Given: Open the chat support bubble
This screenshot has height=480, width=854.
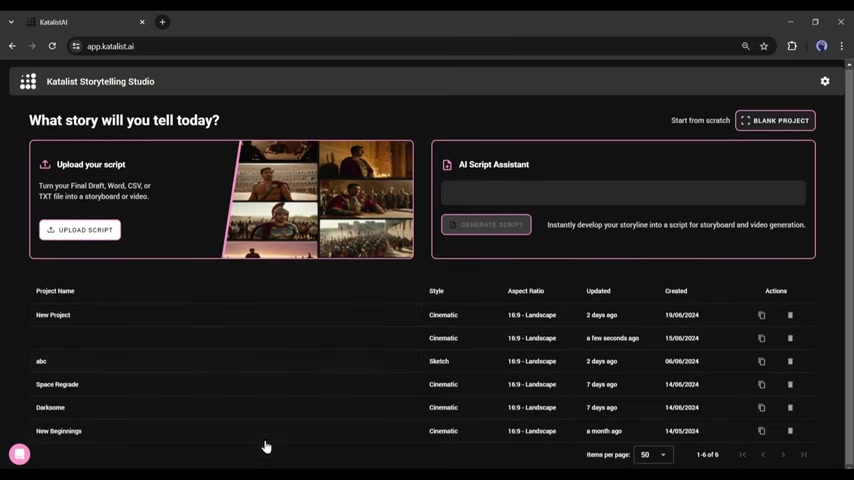Looking at the screenshot, I should [20, 454].
